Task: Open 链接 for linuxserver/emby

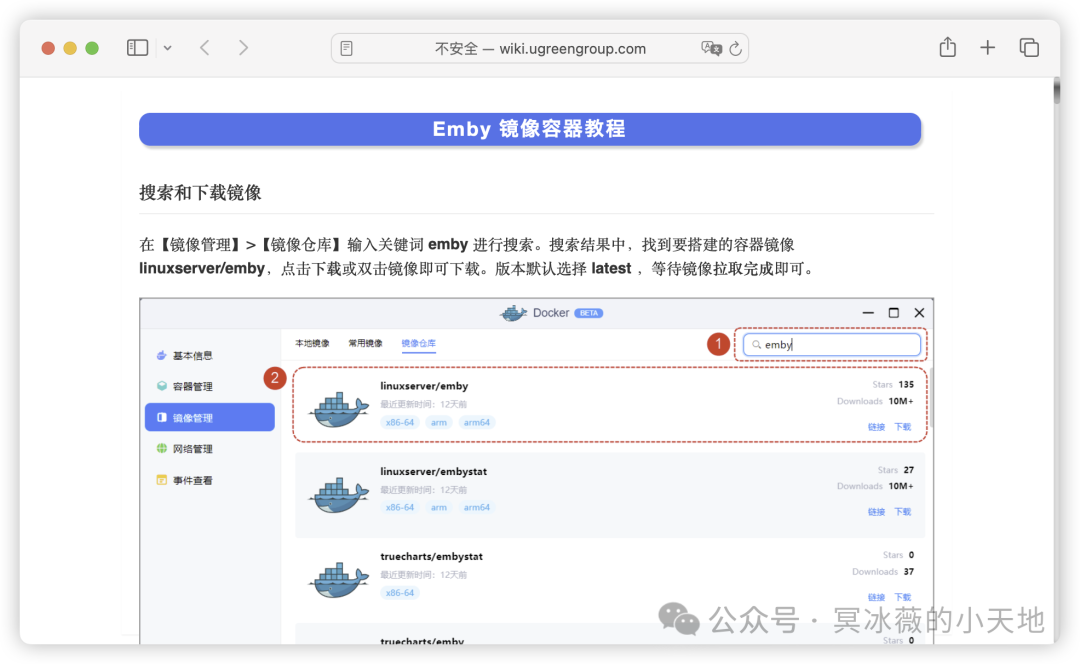Action: point(876,427)
